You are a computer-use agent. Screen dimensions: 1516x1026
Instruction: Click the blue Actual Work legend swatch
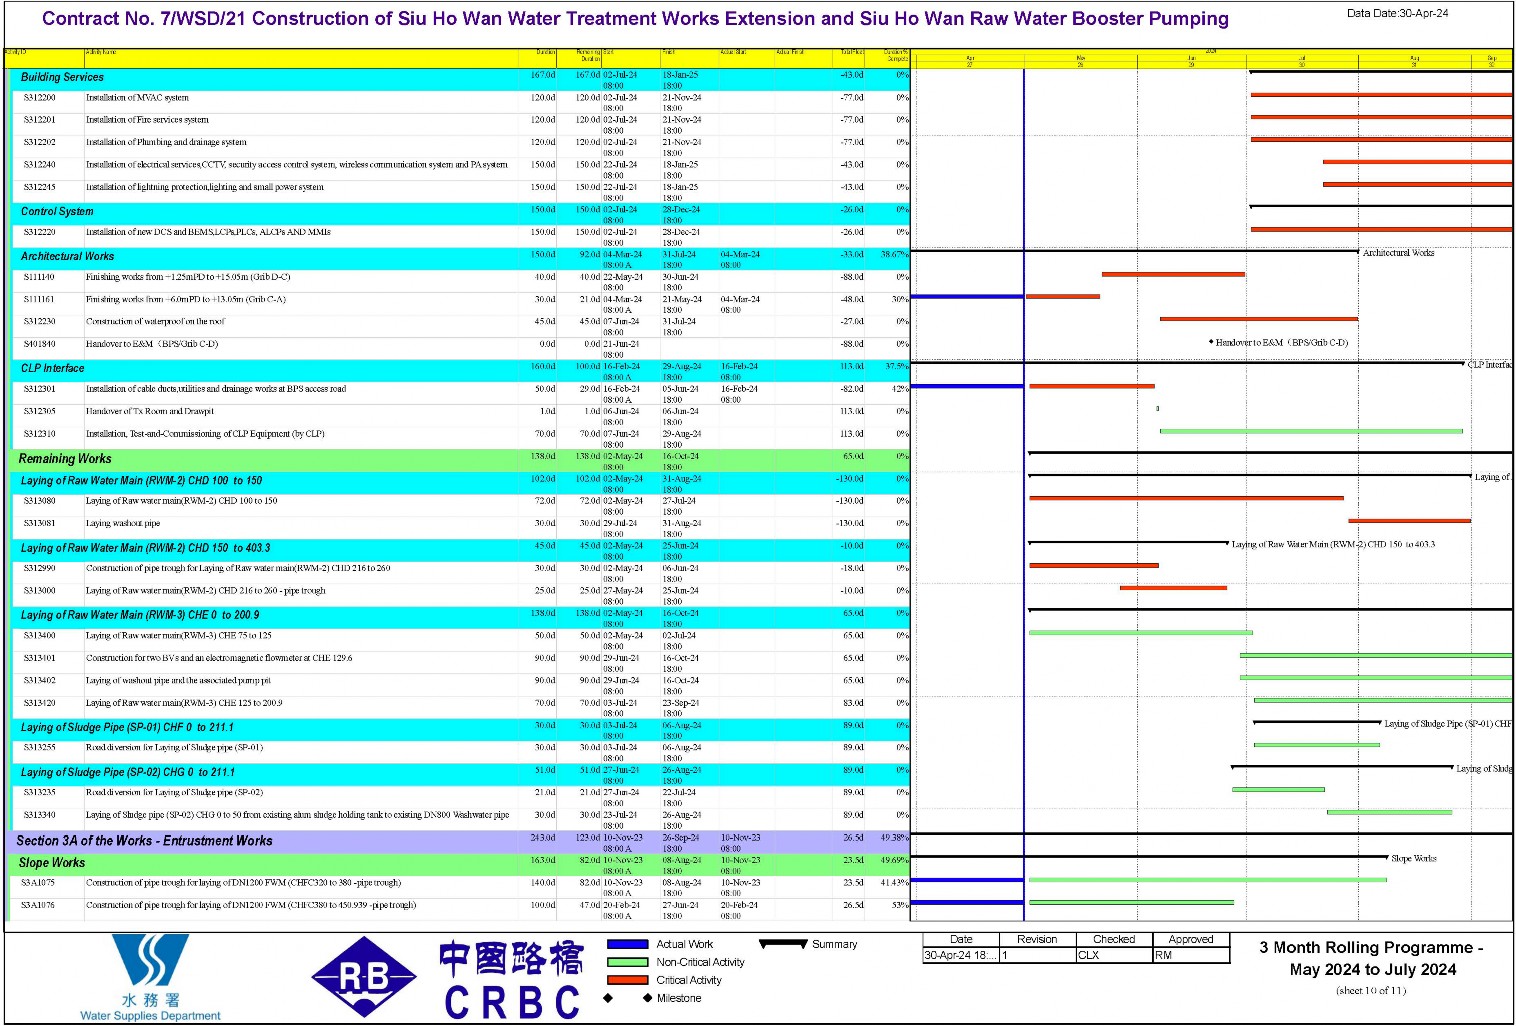tap(627, 944)
